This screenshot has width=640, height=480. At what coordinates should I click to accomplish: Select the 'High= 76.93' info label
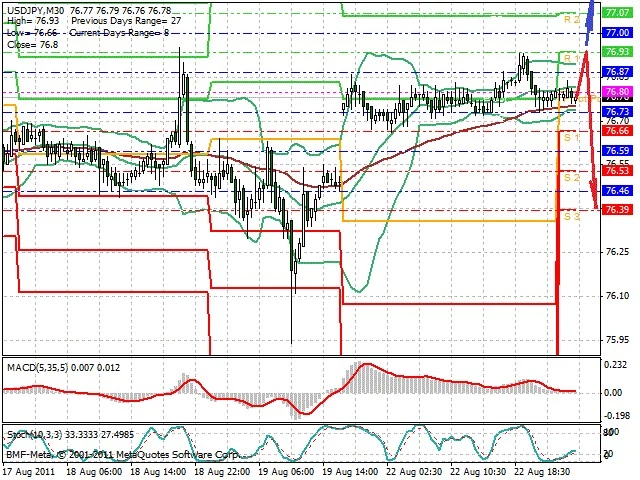coord(33,21)
